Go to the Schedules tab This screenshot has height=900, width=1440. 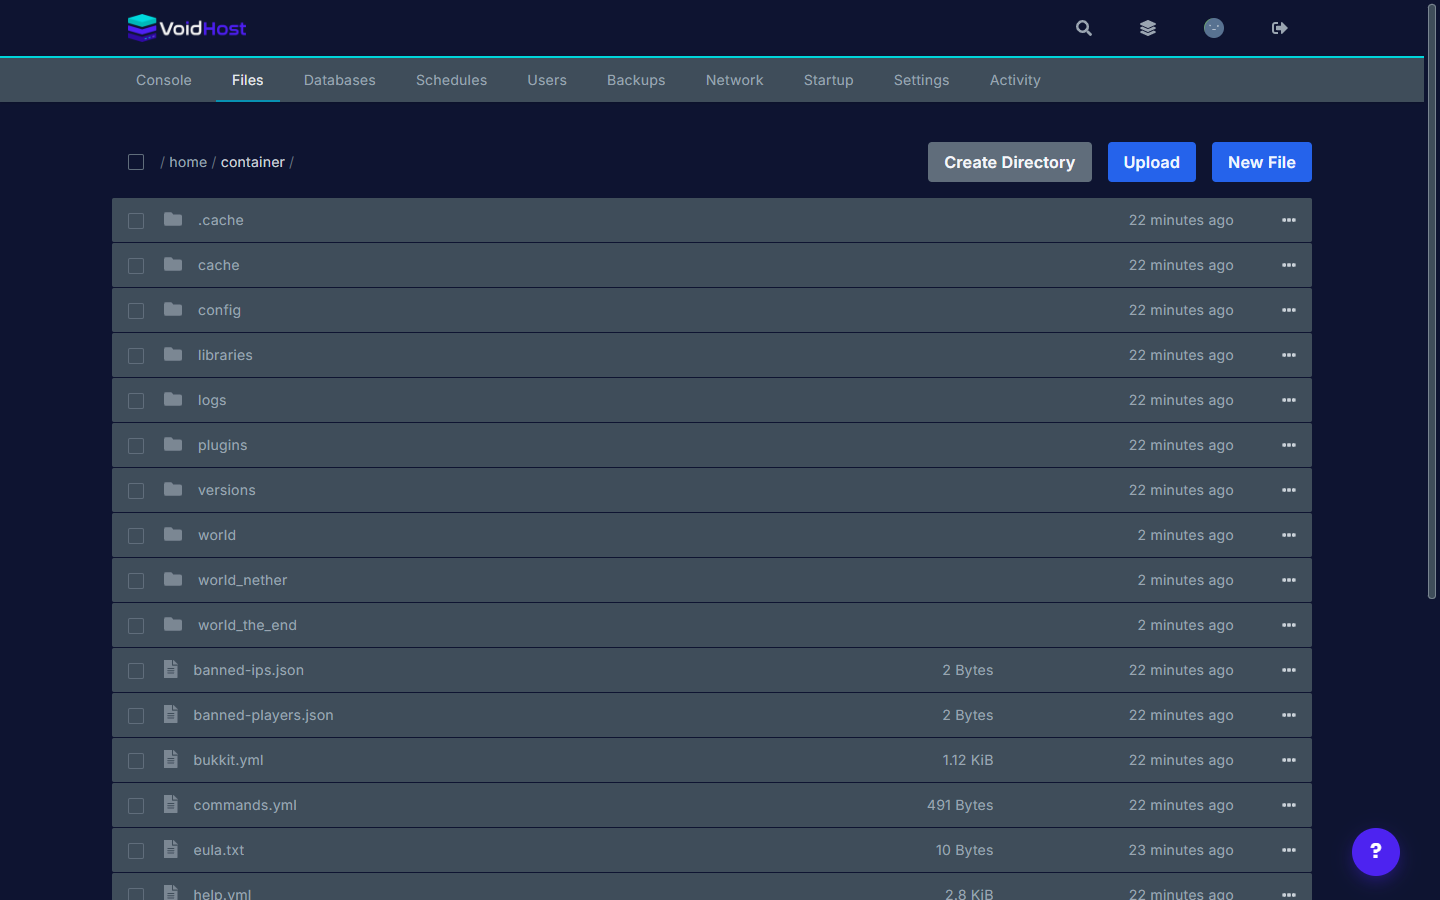pos(452,80)
